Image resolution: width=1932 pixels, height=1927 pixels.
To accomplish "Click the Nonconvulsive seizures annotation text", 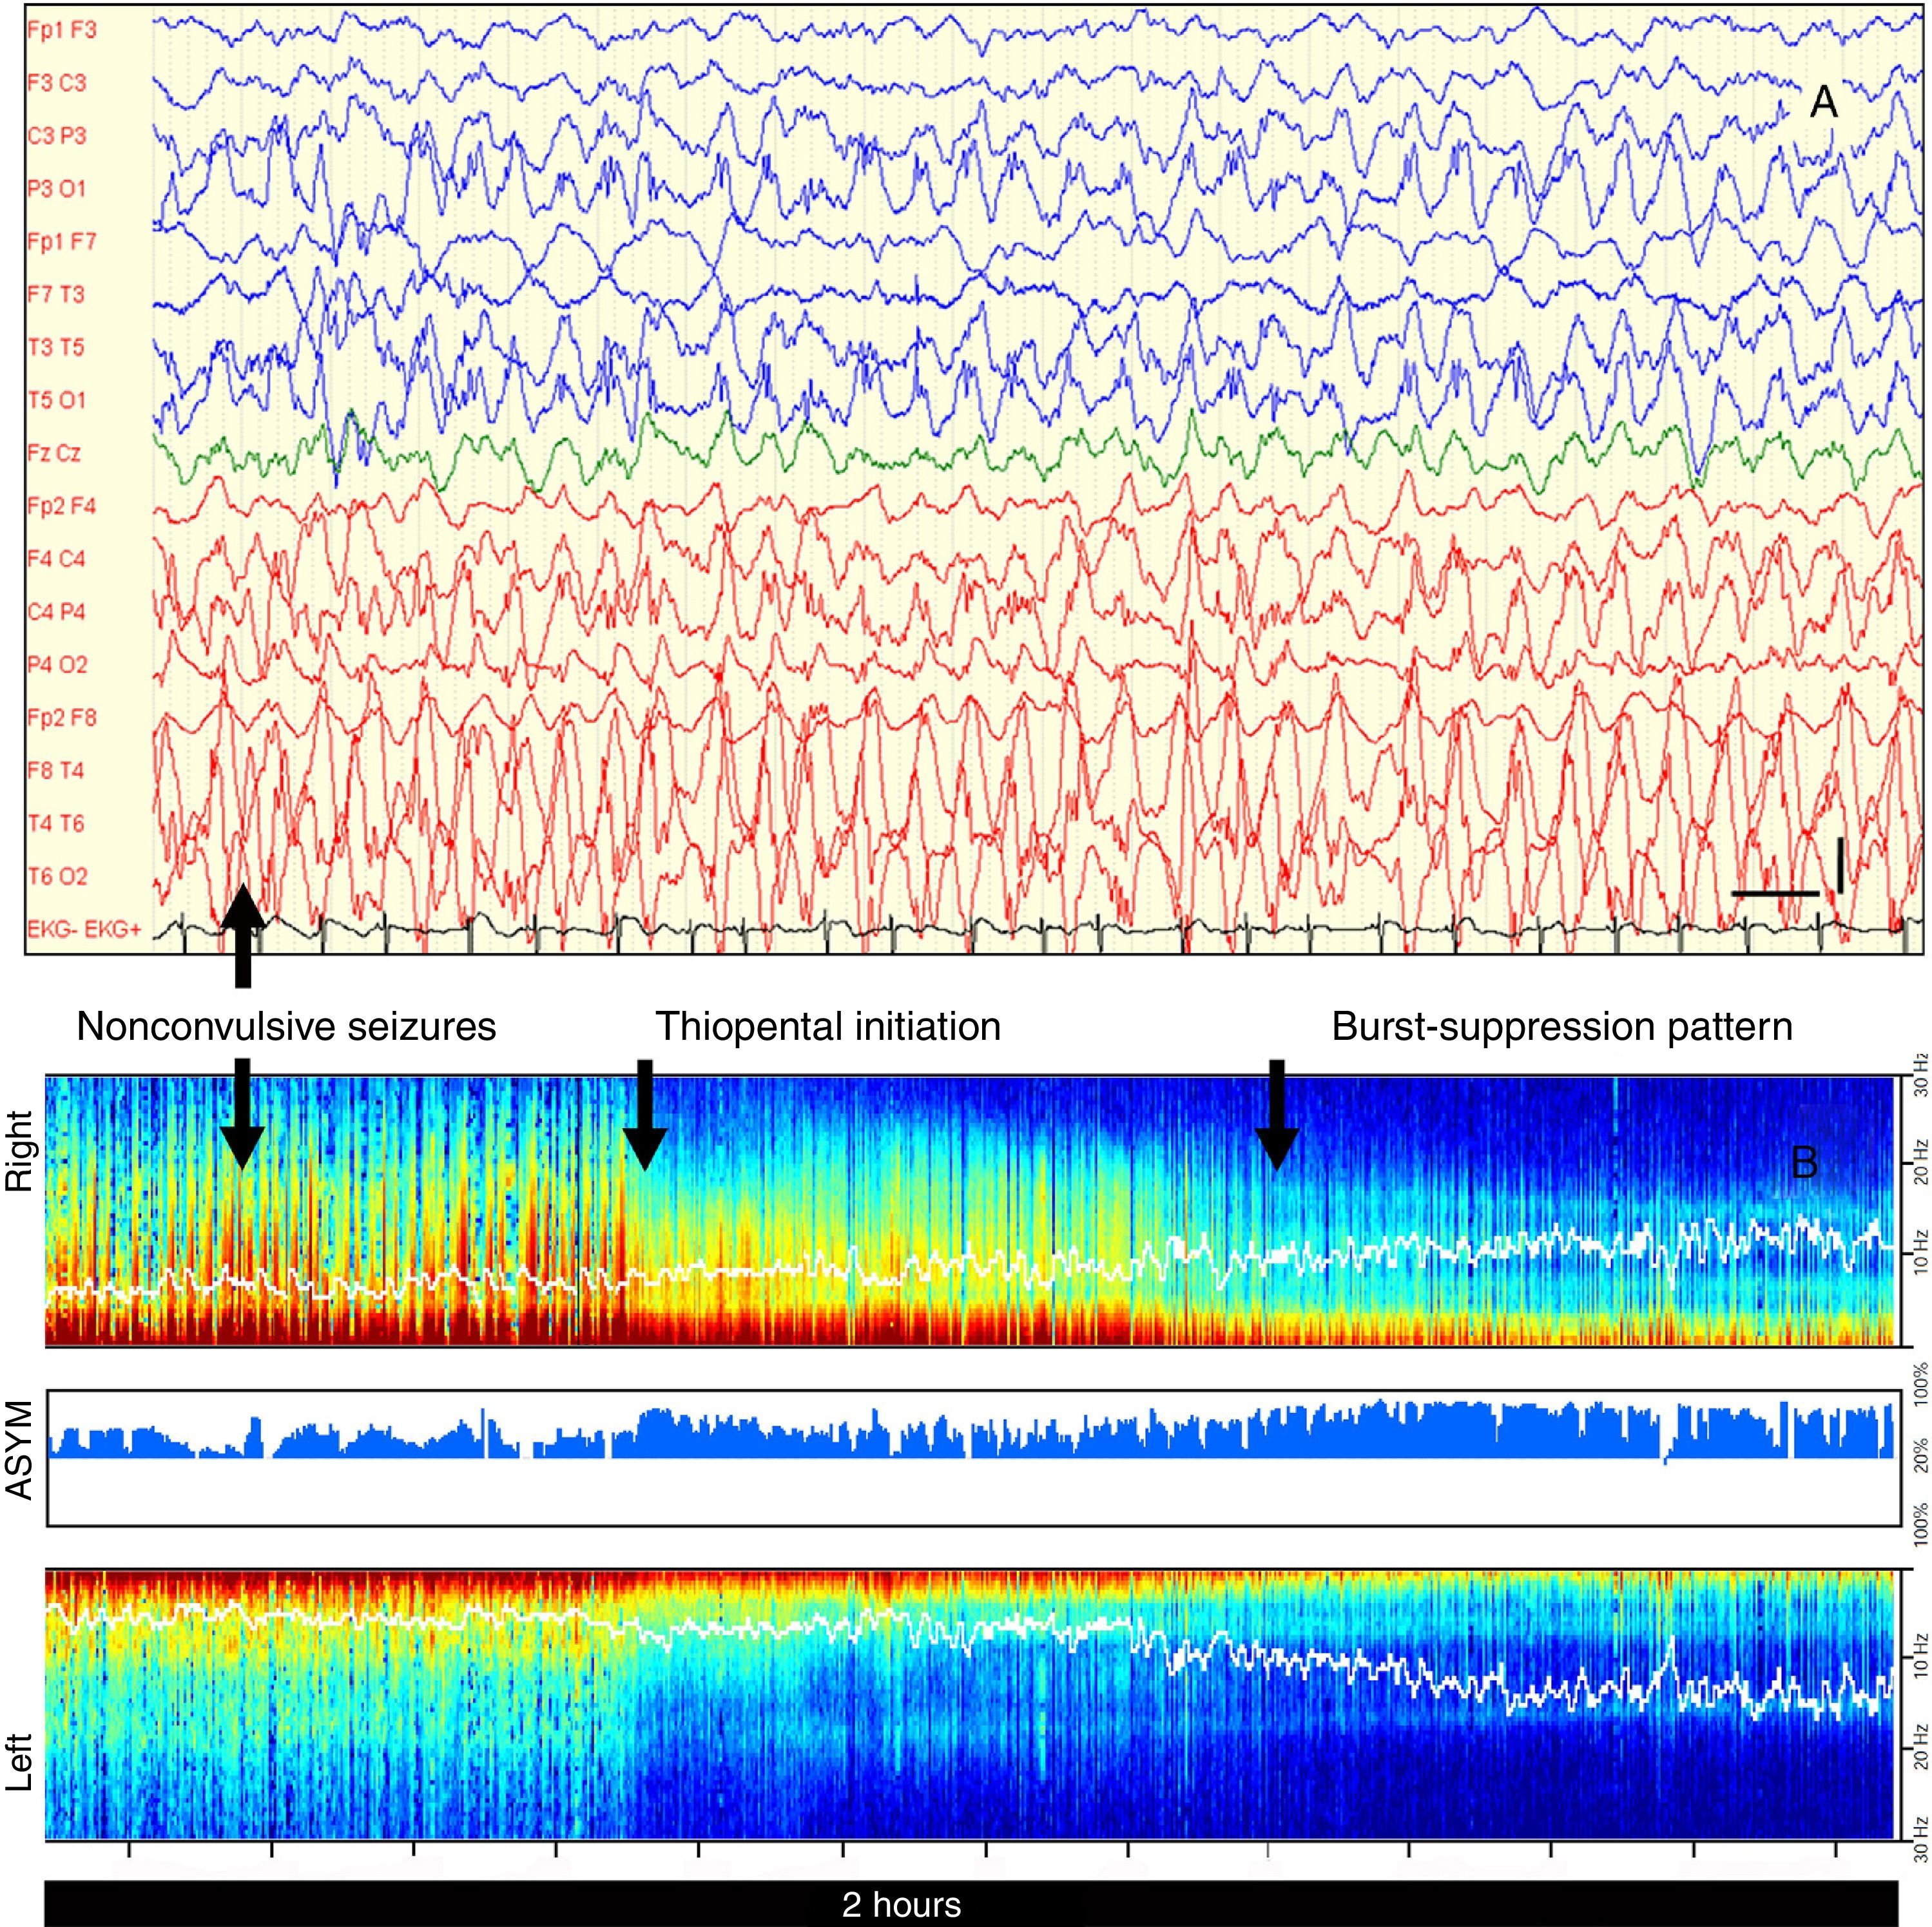I will click(x=286, y=1027).
